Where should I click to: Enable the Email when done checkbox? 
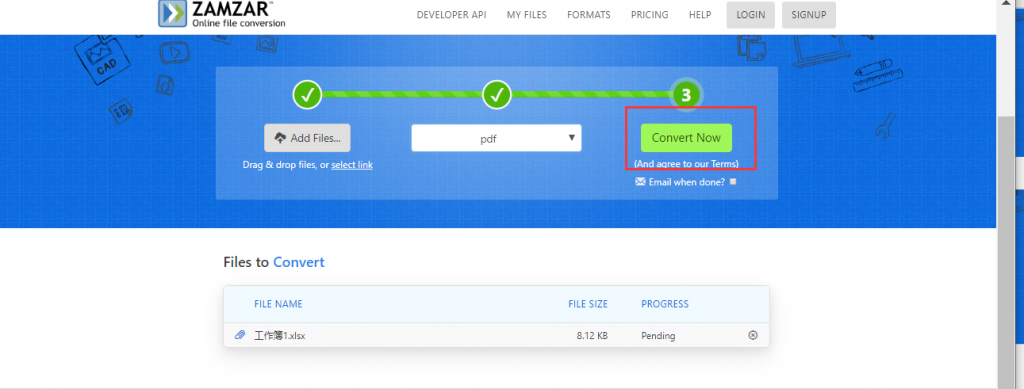(733, 182)
